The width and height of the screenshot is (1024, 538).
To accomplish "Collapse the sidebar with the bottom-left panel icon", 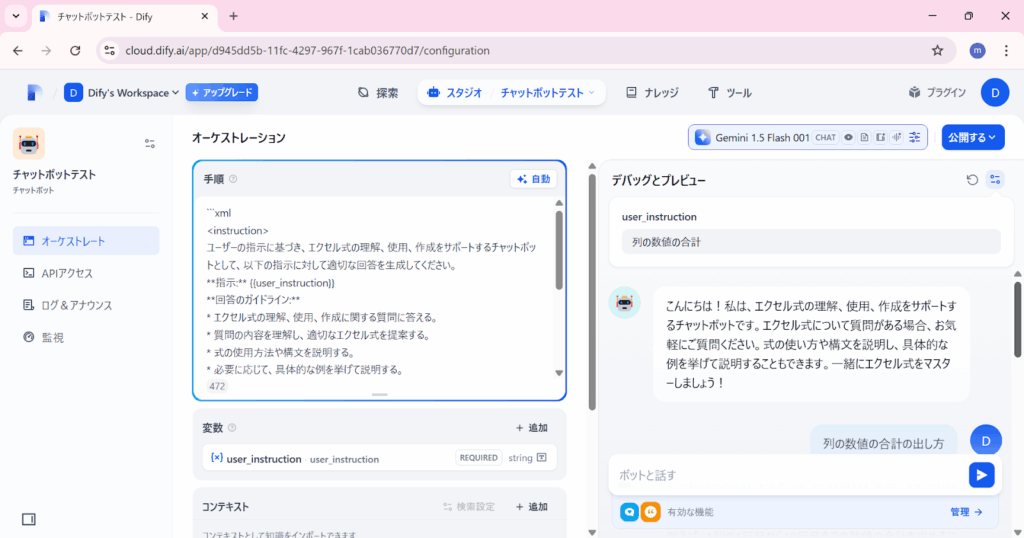I will pyautogui.click(x=29, y=519).
